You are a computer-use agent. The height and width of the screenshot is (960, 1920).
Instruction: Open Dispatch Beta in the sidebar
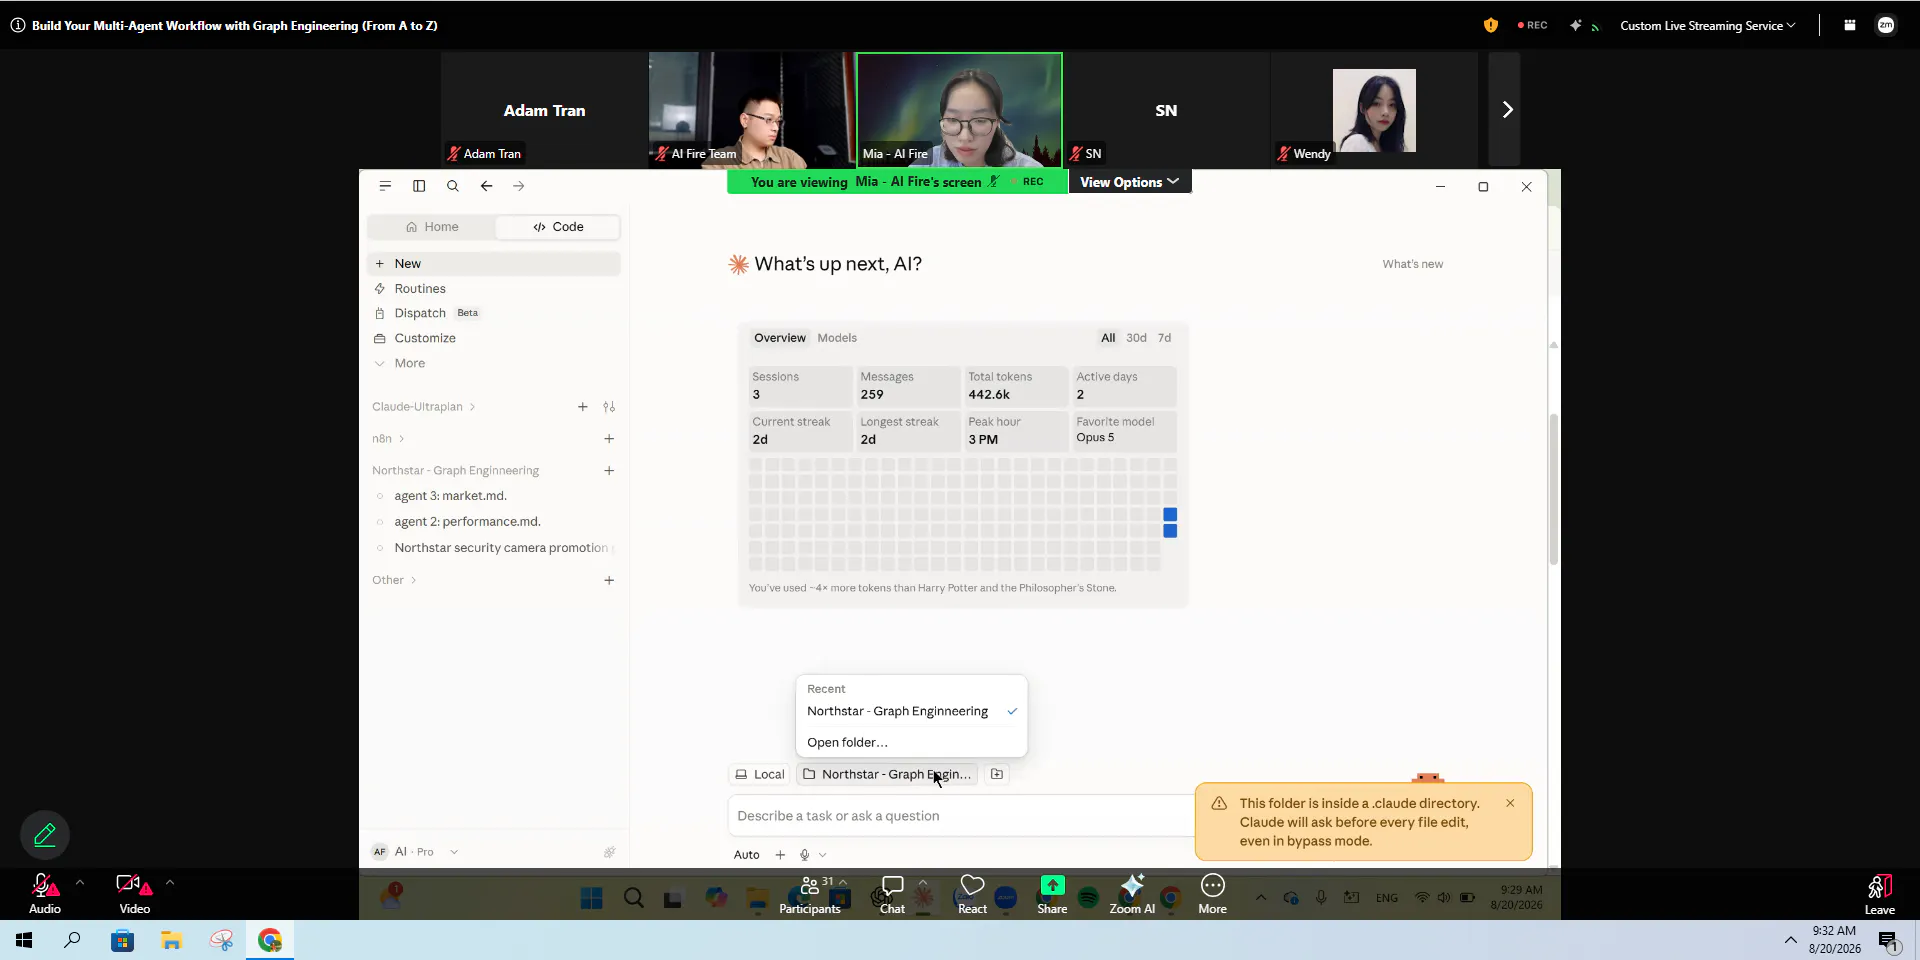[x=494, y=313]
